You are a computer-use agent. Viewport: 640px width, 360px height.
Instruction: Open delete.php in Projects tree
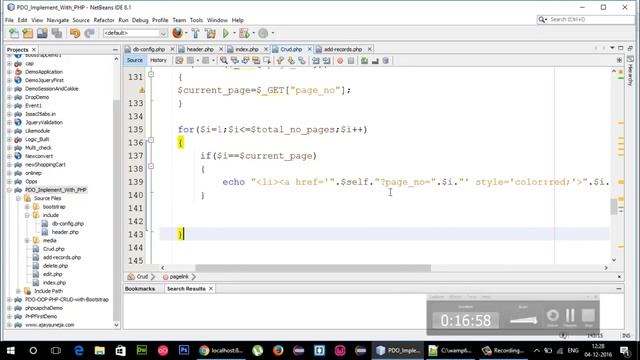point(56,266)
